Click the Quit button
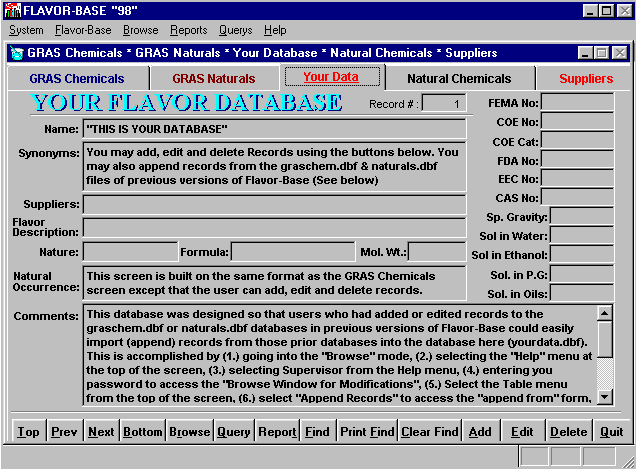 pos(611,432)
